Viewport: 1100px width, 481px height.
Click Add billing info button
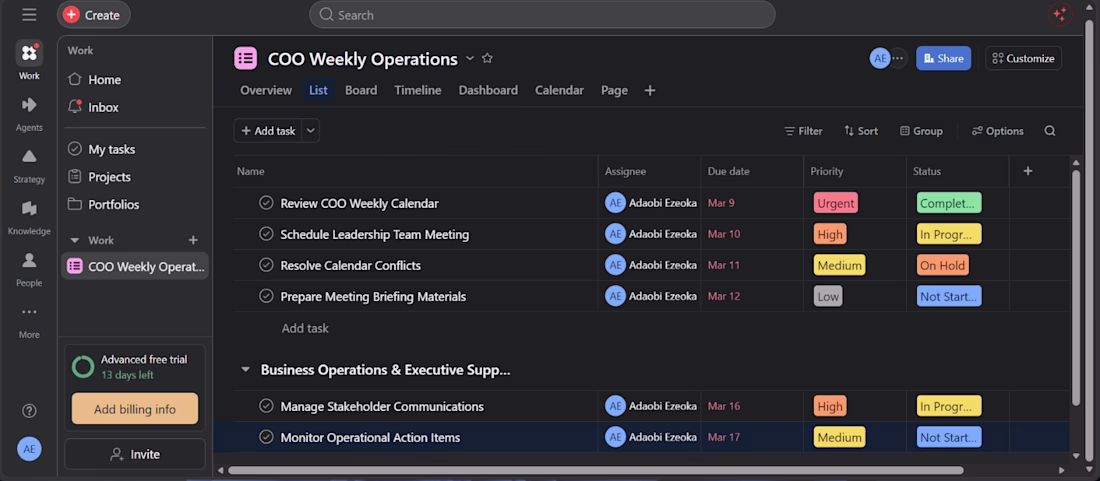click(x=135, y=409)
